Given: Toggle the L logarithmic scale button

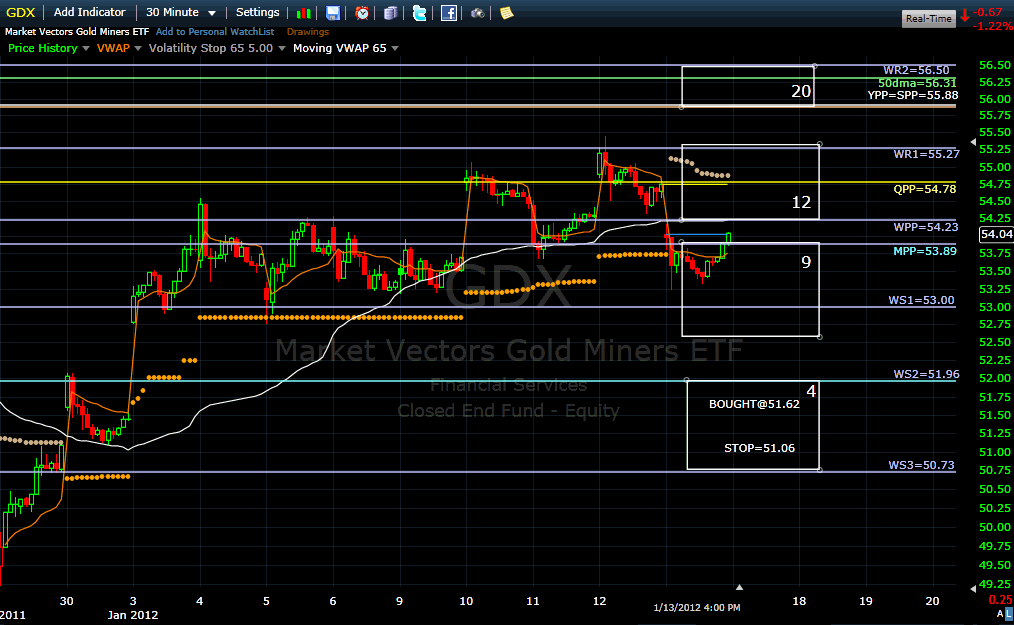Looking at the screenshot, I should (1009, 613).
